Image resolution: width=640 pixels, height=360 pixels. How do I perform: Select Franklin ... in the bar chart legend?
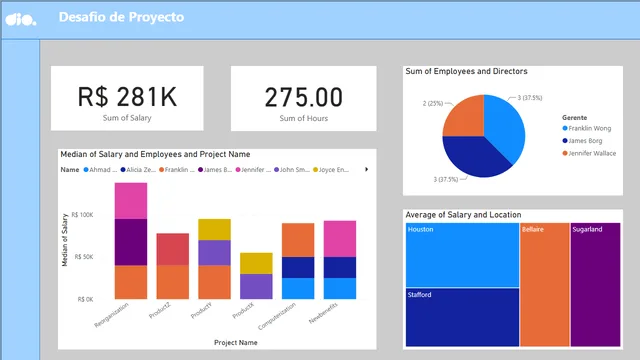[x=177, y=170]
